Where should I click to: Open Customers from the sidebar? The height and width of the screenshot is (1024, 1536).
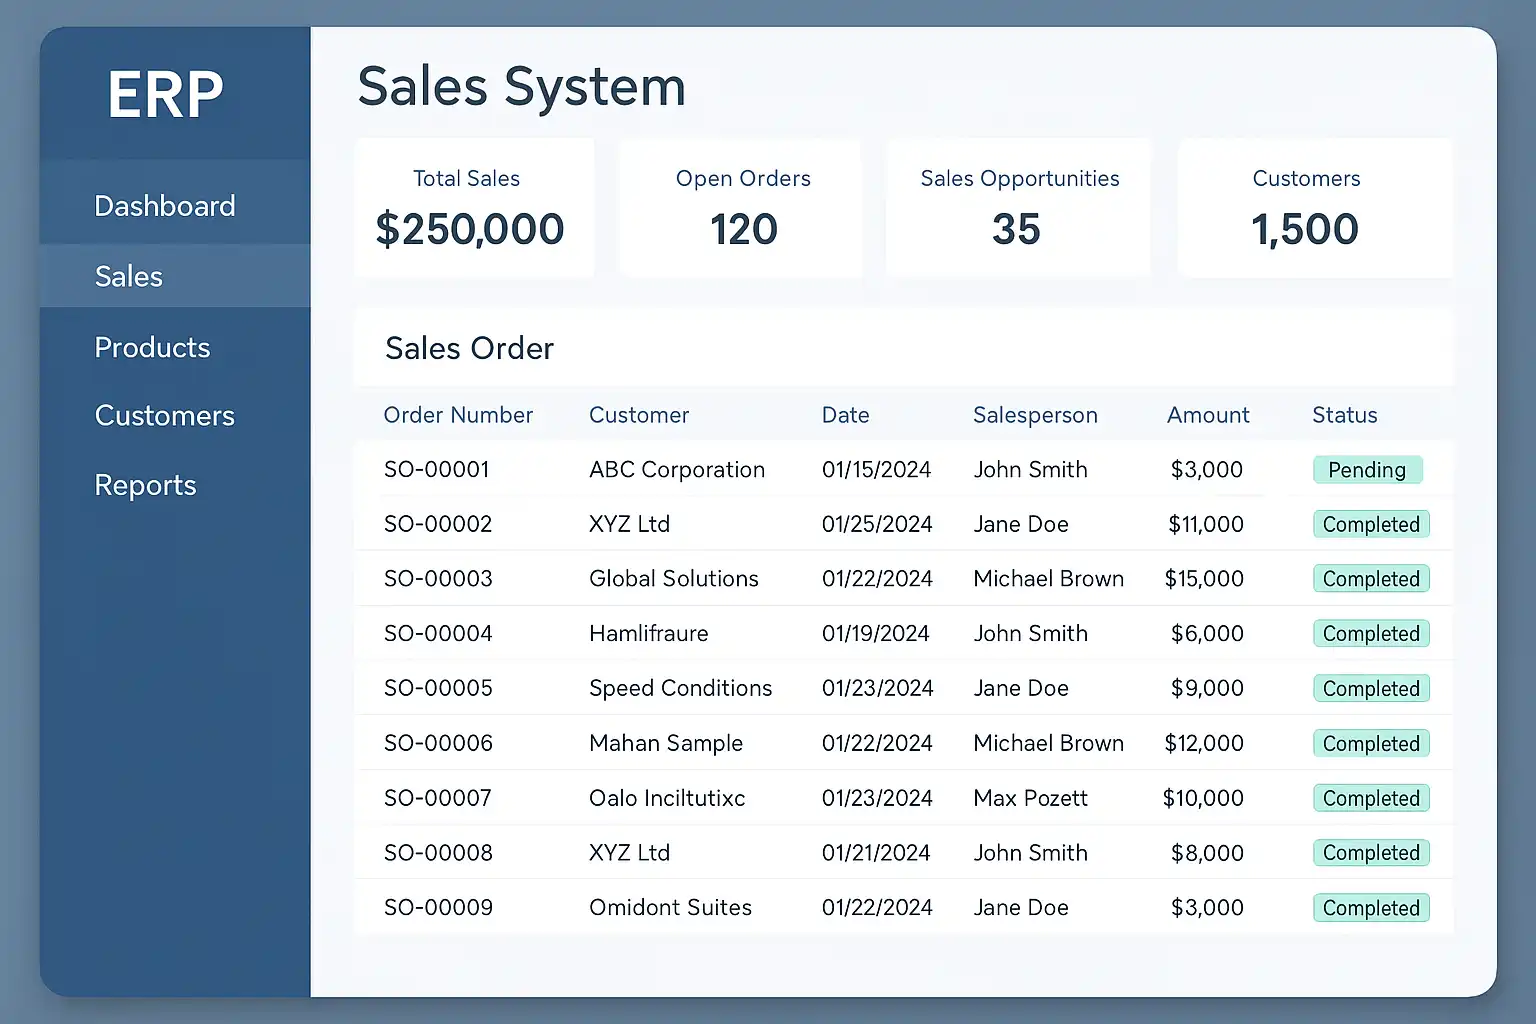165,415
